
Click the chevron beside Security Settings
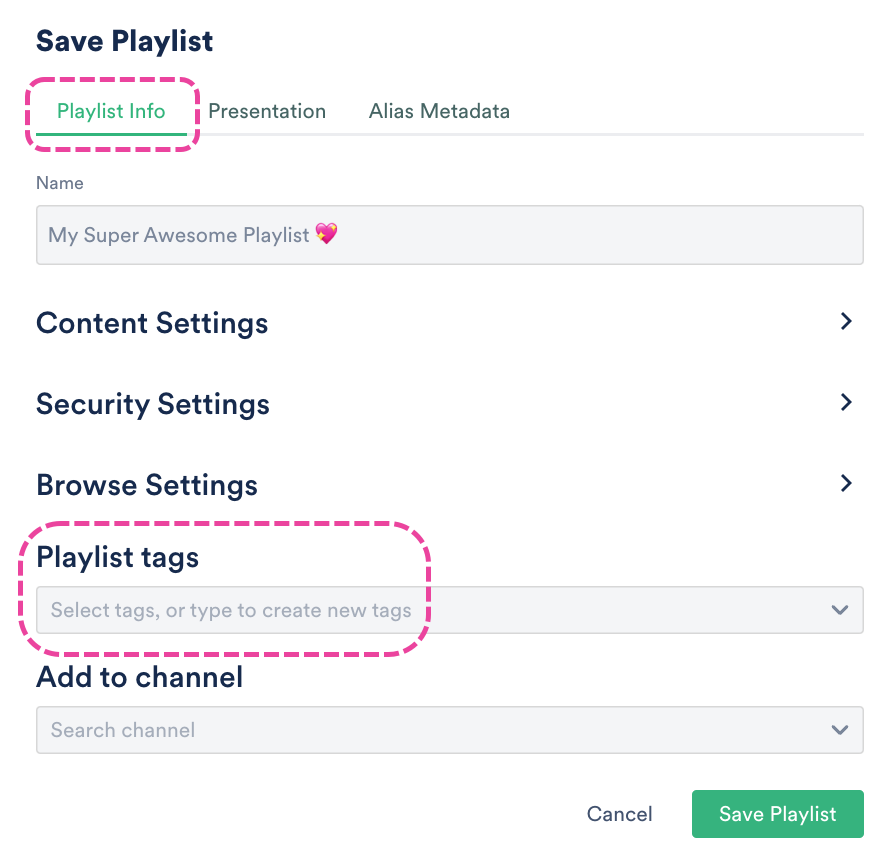846,403
